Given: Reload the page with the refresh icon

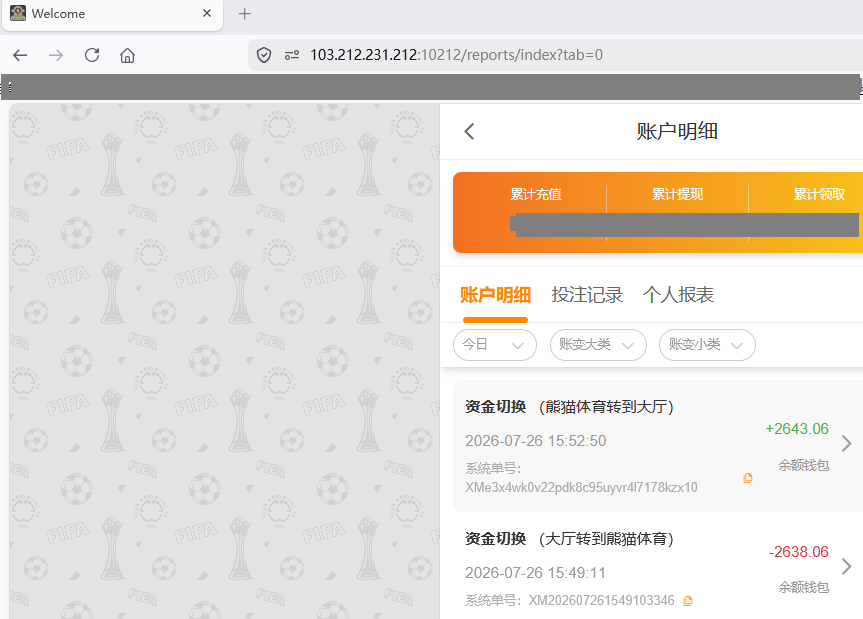Looking at the screenshot, I should tap(92, 55).
